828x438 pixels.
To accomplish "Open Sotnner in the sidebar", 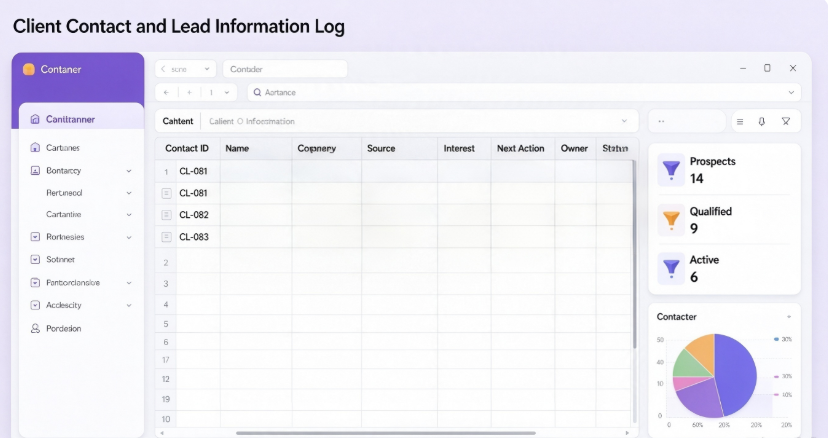I will click(x=60, y=259).
